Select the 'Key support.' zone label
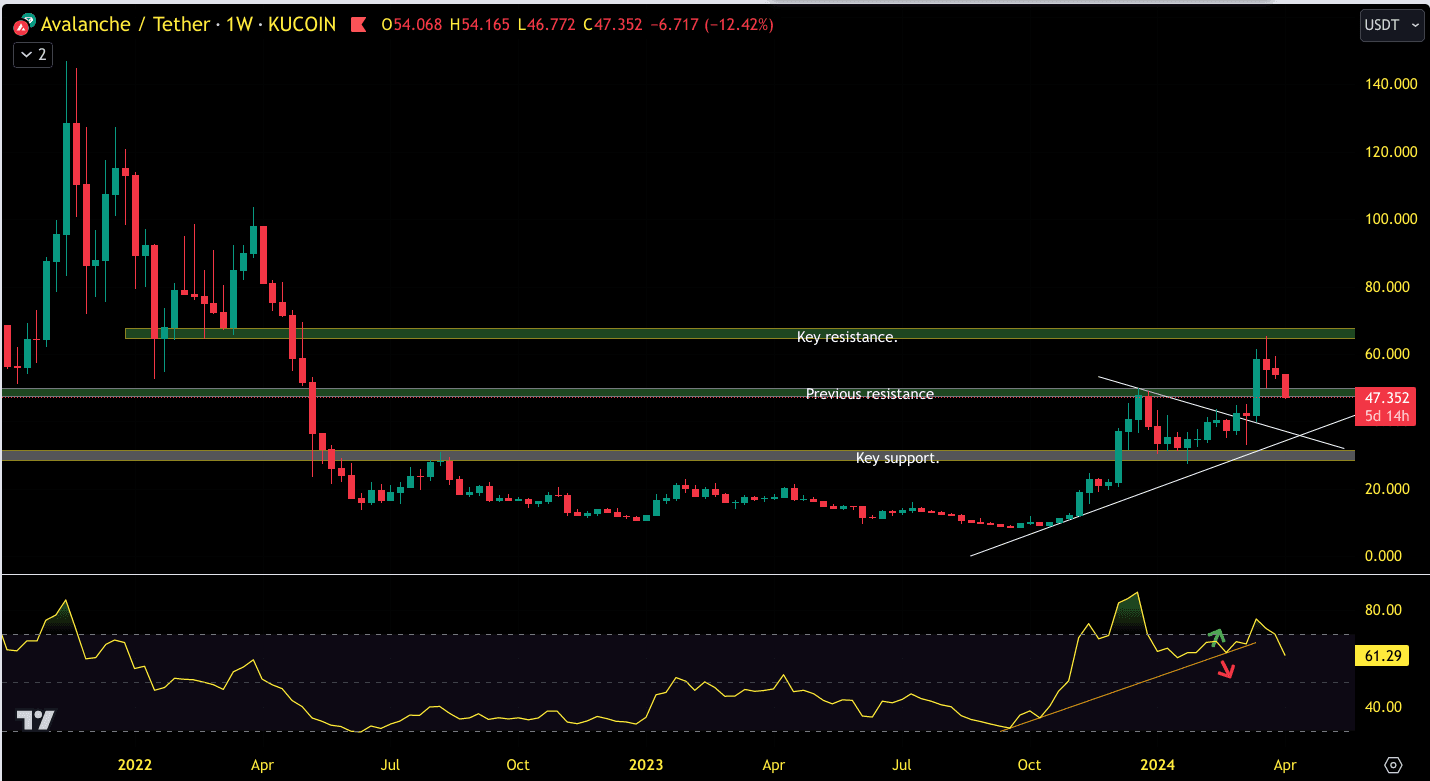The height and width of the screenshot is (781, 1430). tap(897, 458)
